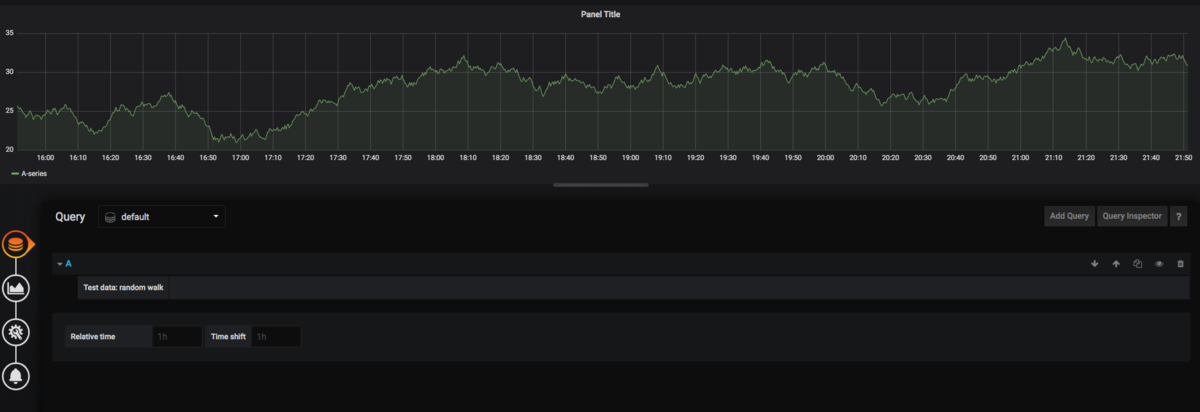Delete query A with trash icon
1200x412 pixels.
[1181, 264]
